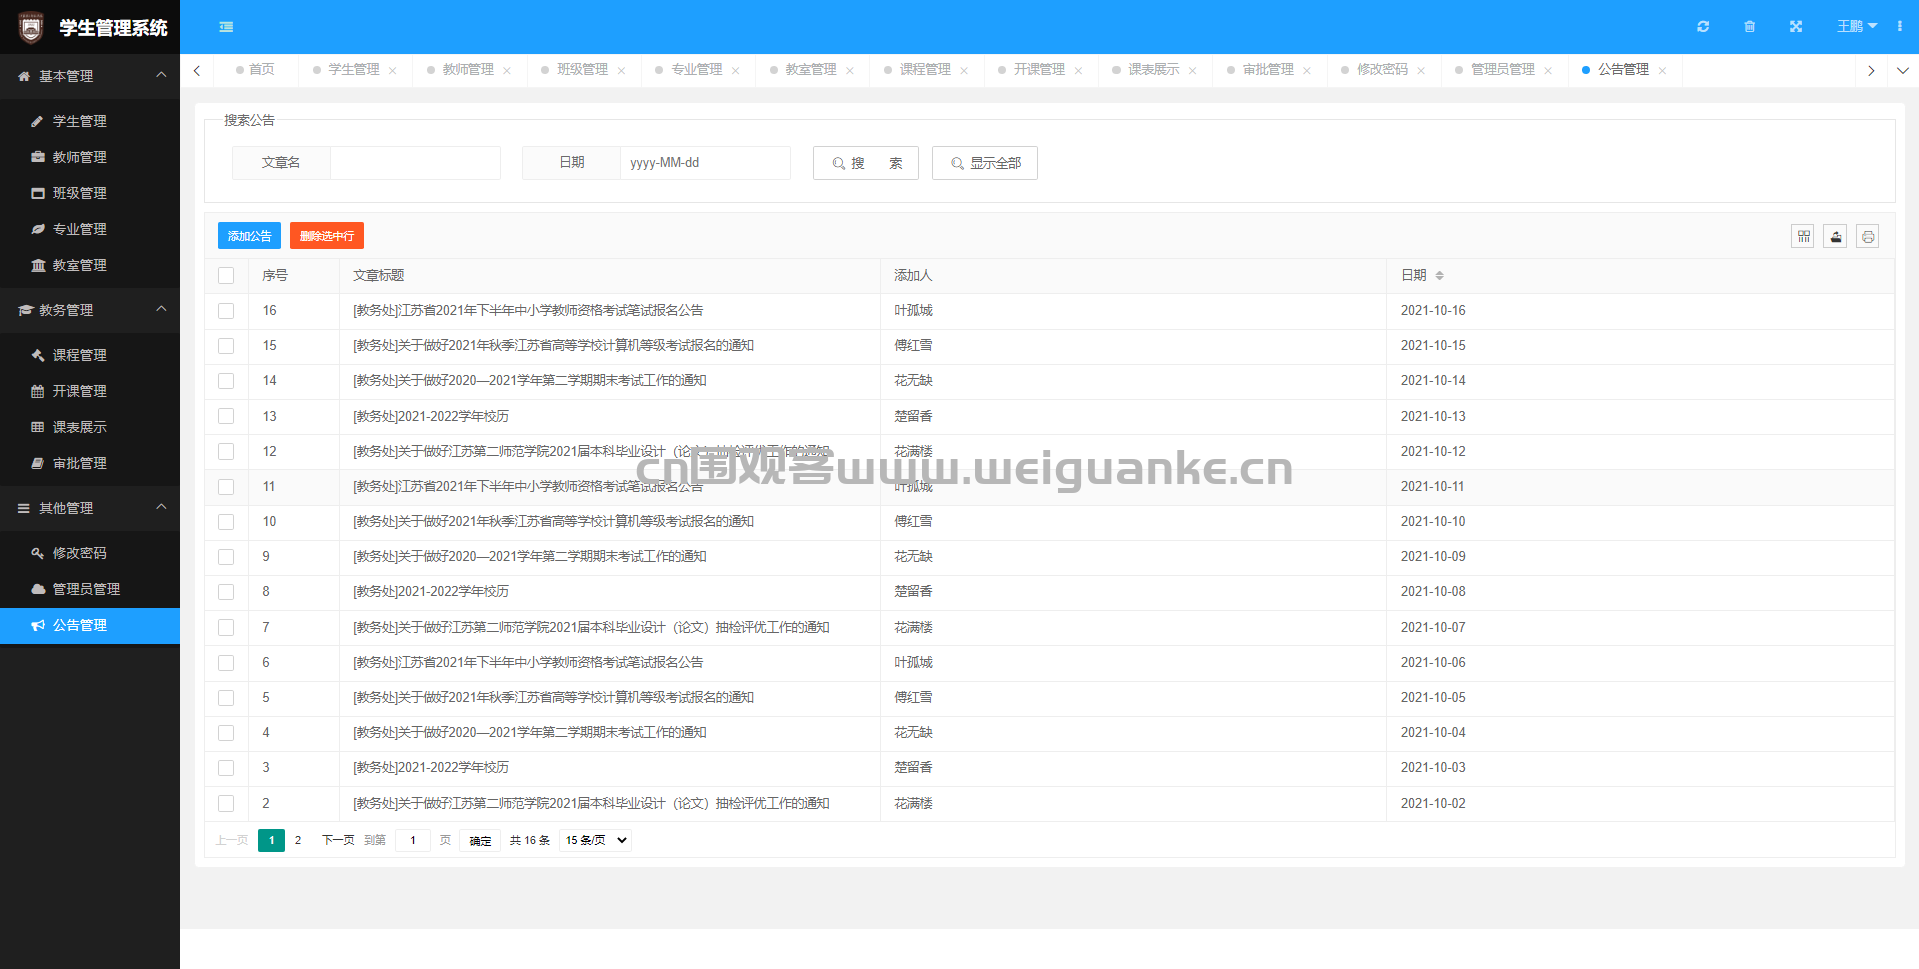Click the school logo emblem
This screenshot has height=969, width=1919.
click(x=31, y=27)
